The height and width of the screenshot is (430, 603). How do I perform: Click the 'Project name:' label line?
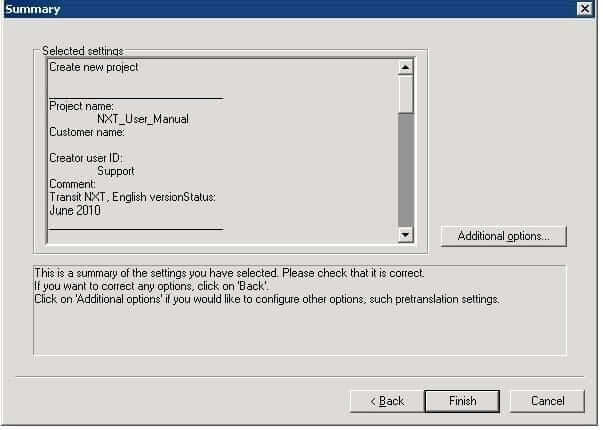click(x=82, y=106)
